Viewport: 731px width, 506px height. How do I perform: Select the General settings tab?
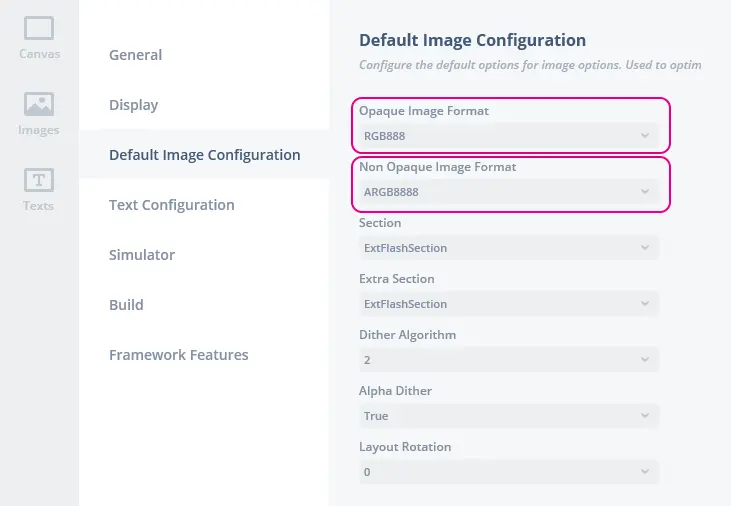(135, 55)
